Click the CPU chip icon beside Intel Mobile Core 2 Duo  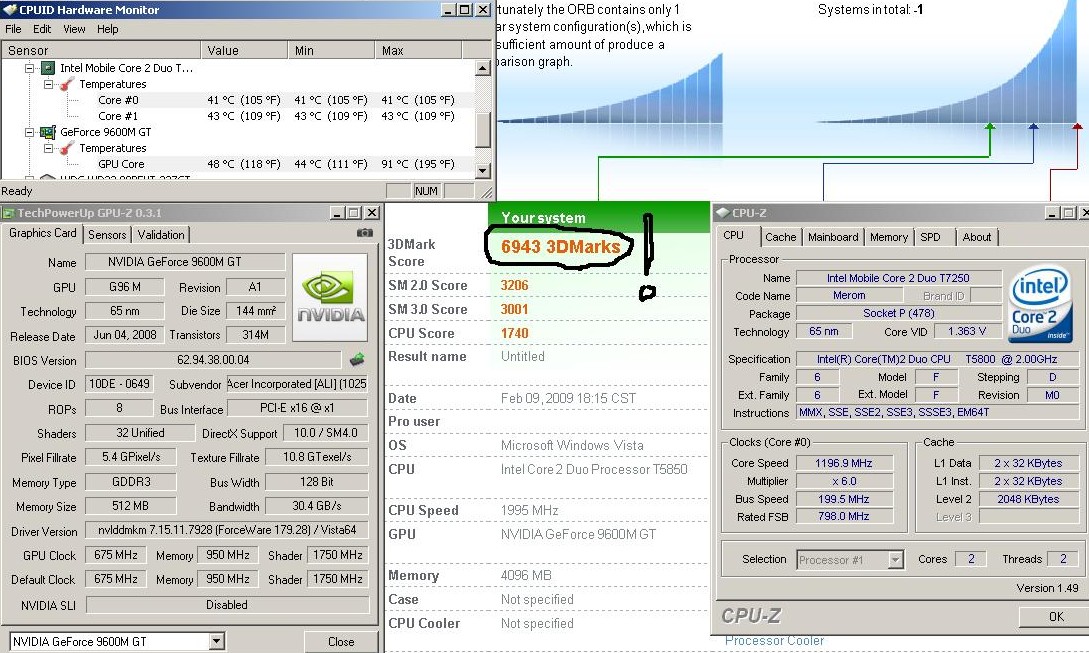pos(48,68)
